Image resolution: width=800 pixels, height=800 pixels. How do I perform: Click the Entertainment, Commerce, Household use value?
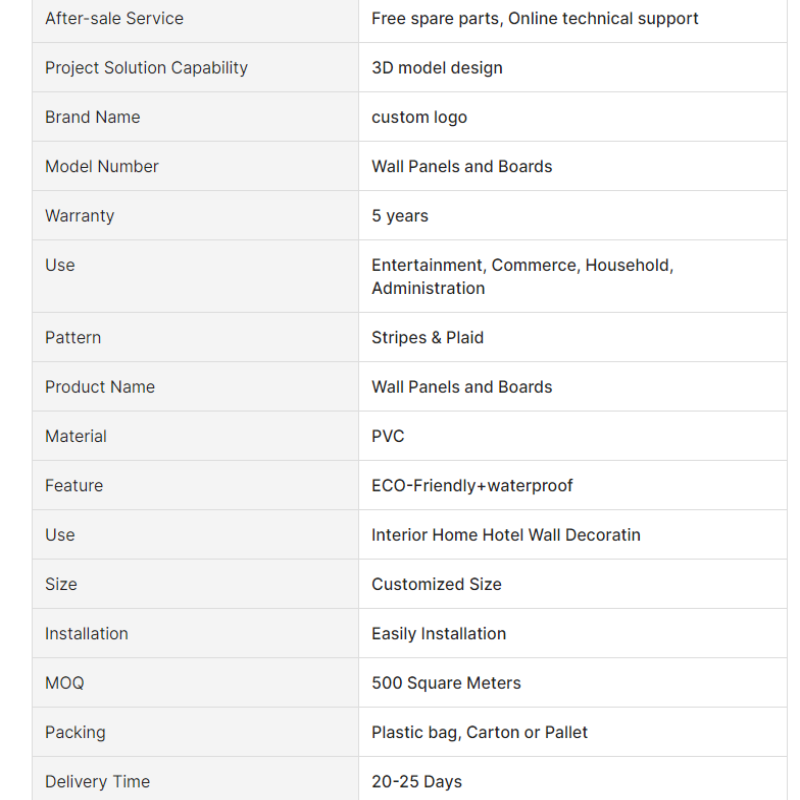(522, 277)
